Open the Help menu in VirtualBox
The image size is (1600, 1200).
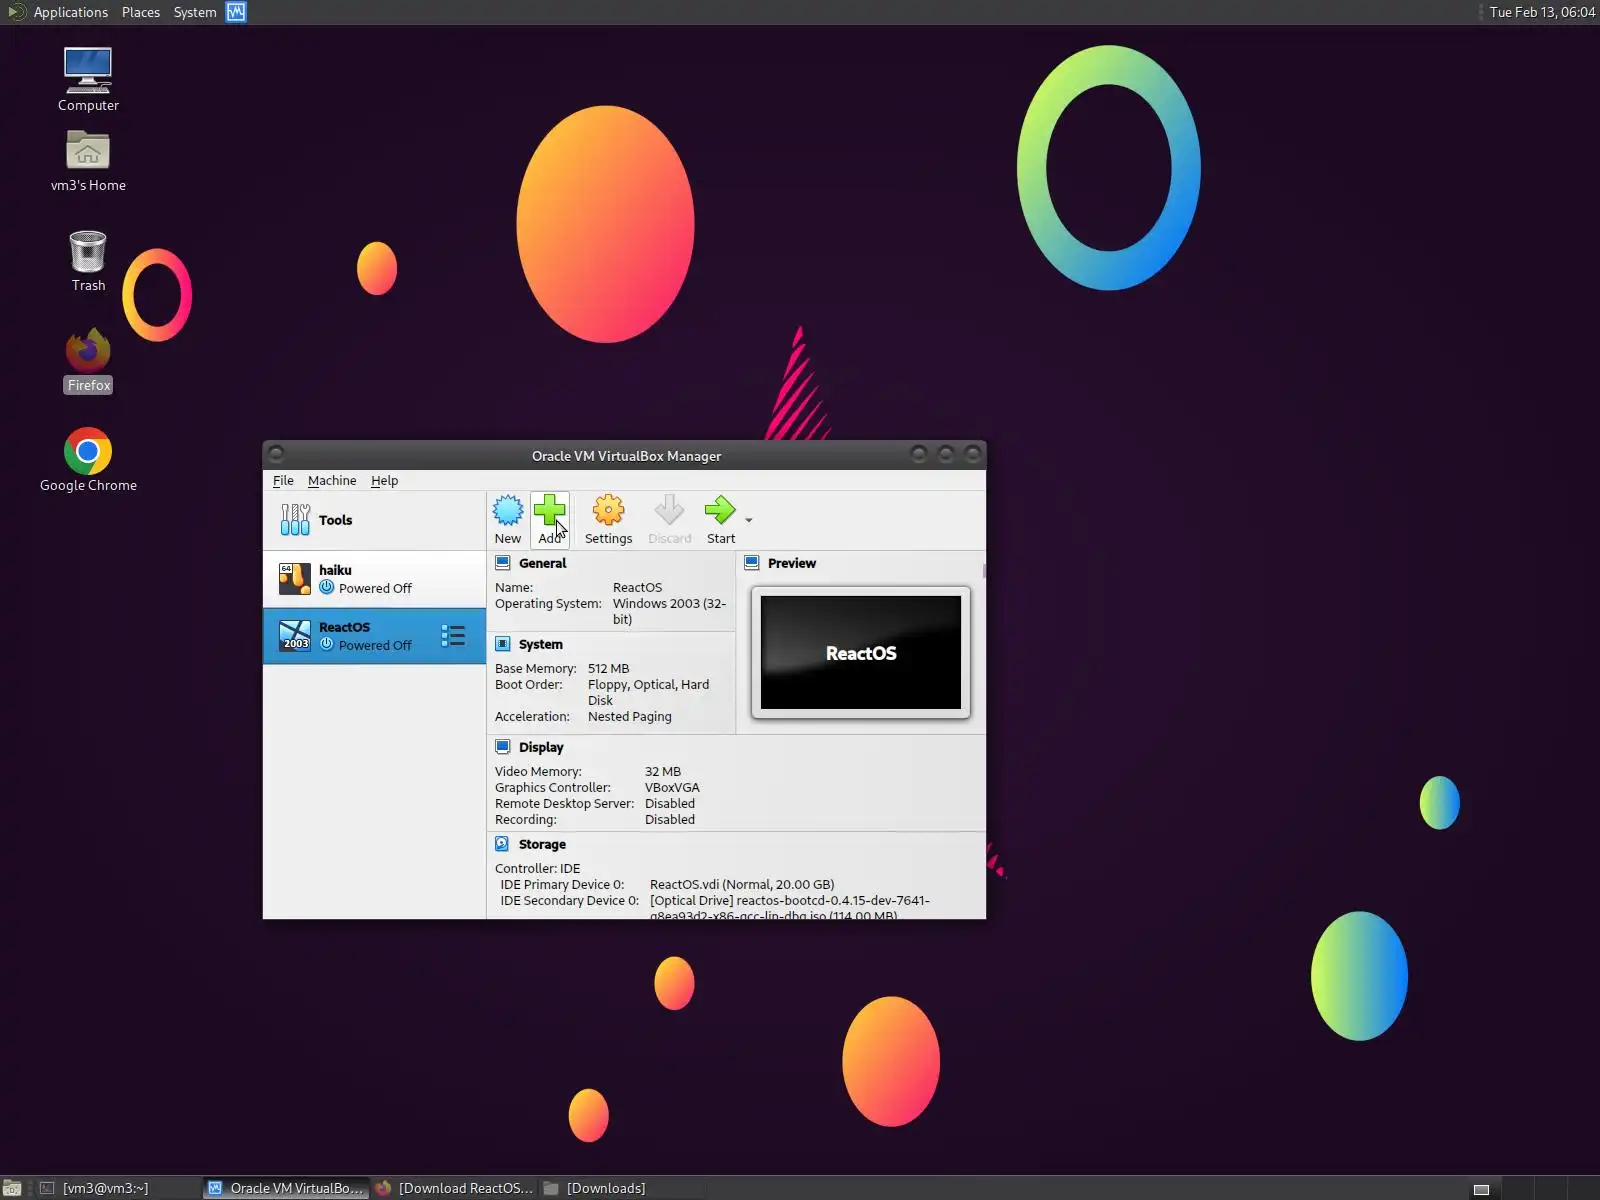(384, 481)
